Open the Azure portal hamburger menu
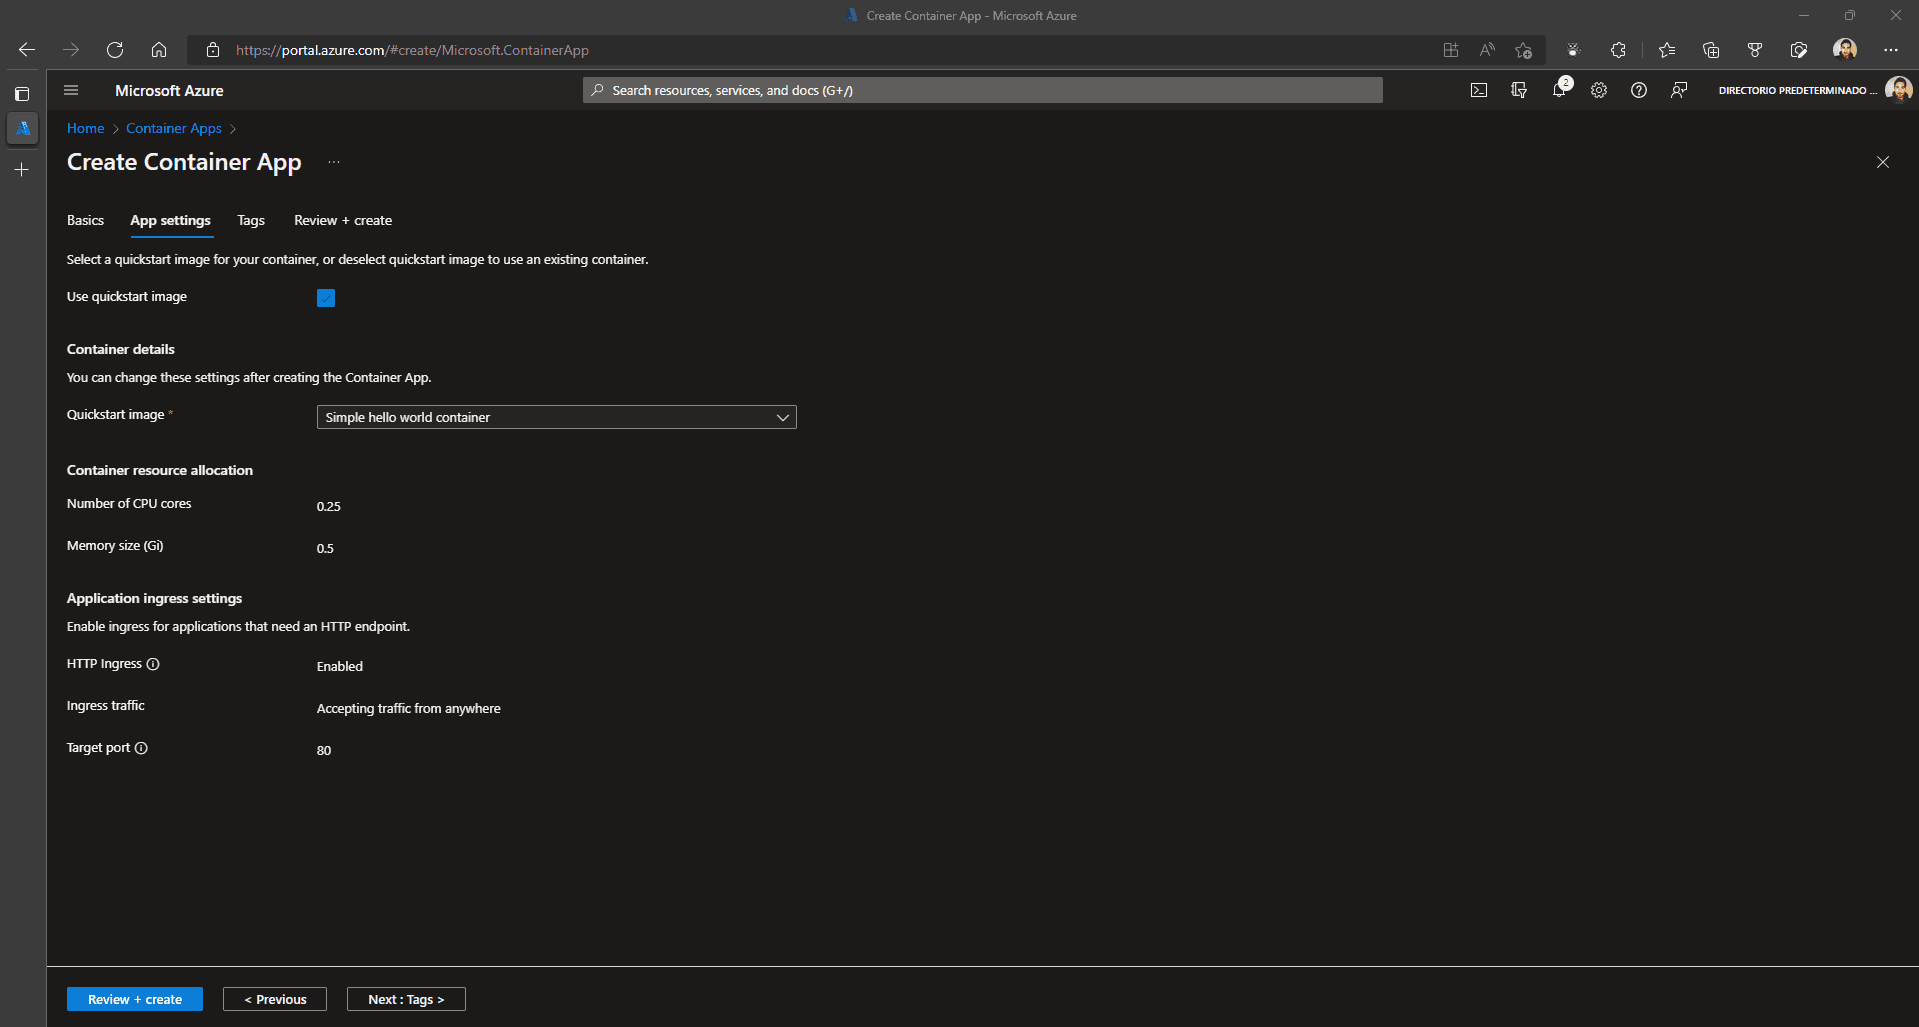The image size is (1919, 1027). [71, 90]
